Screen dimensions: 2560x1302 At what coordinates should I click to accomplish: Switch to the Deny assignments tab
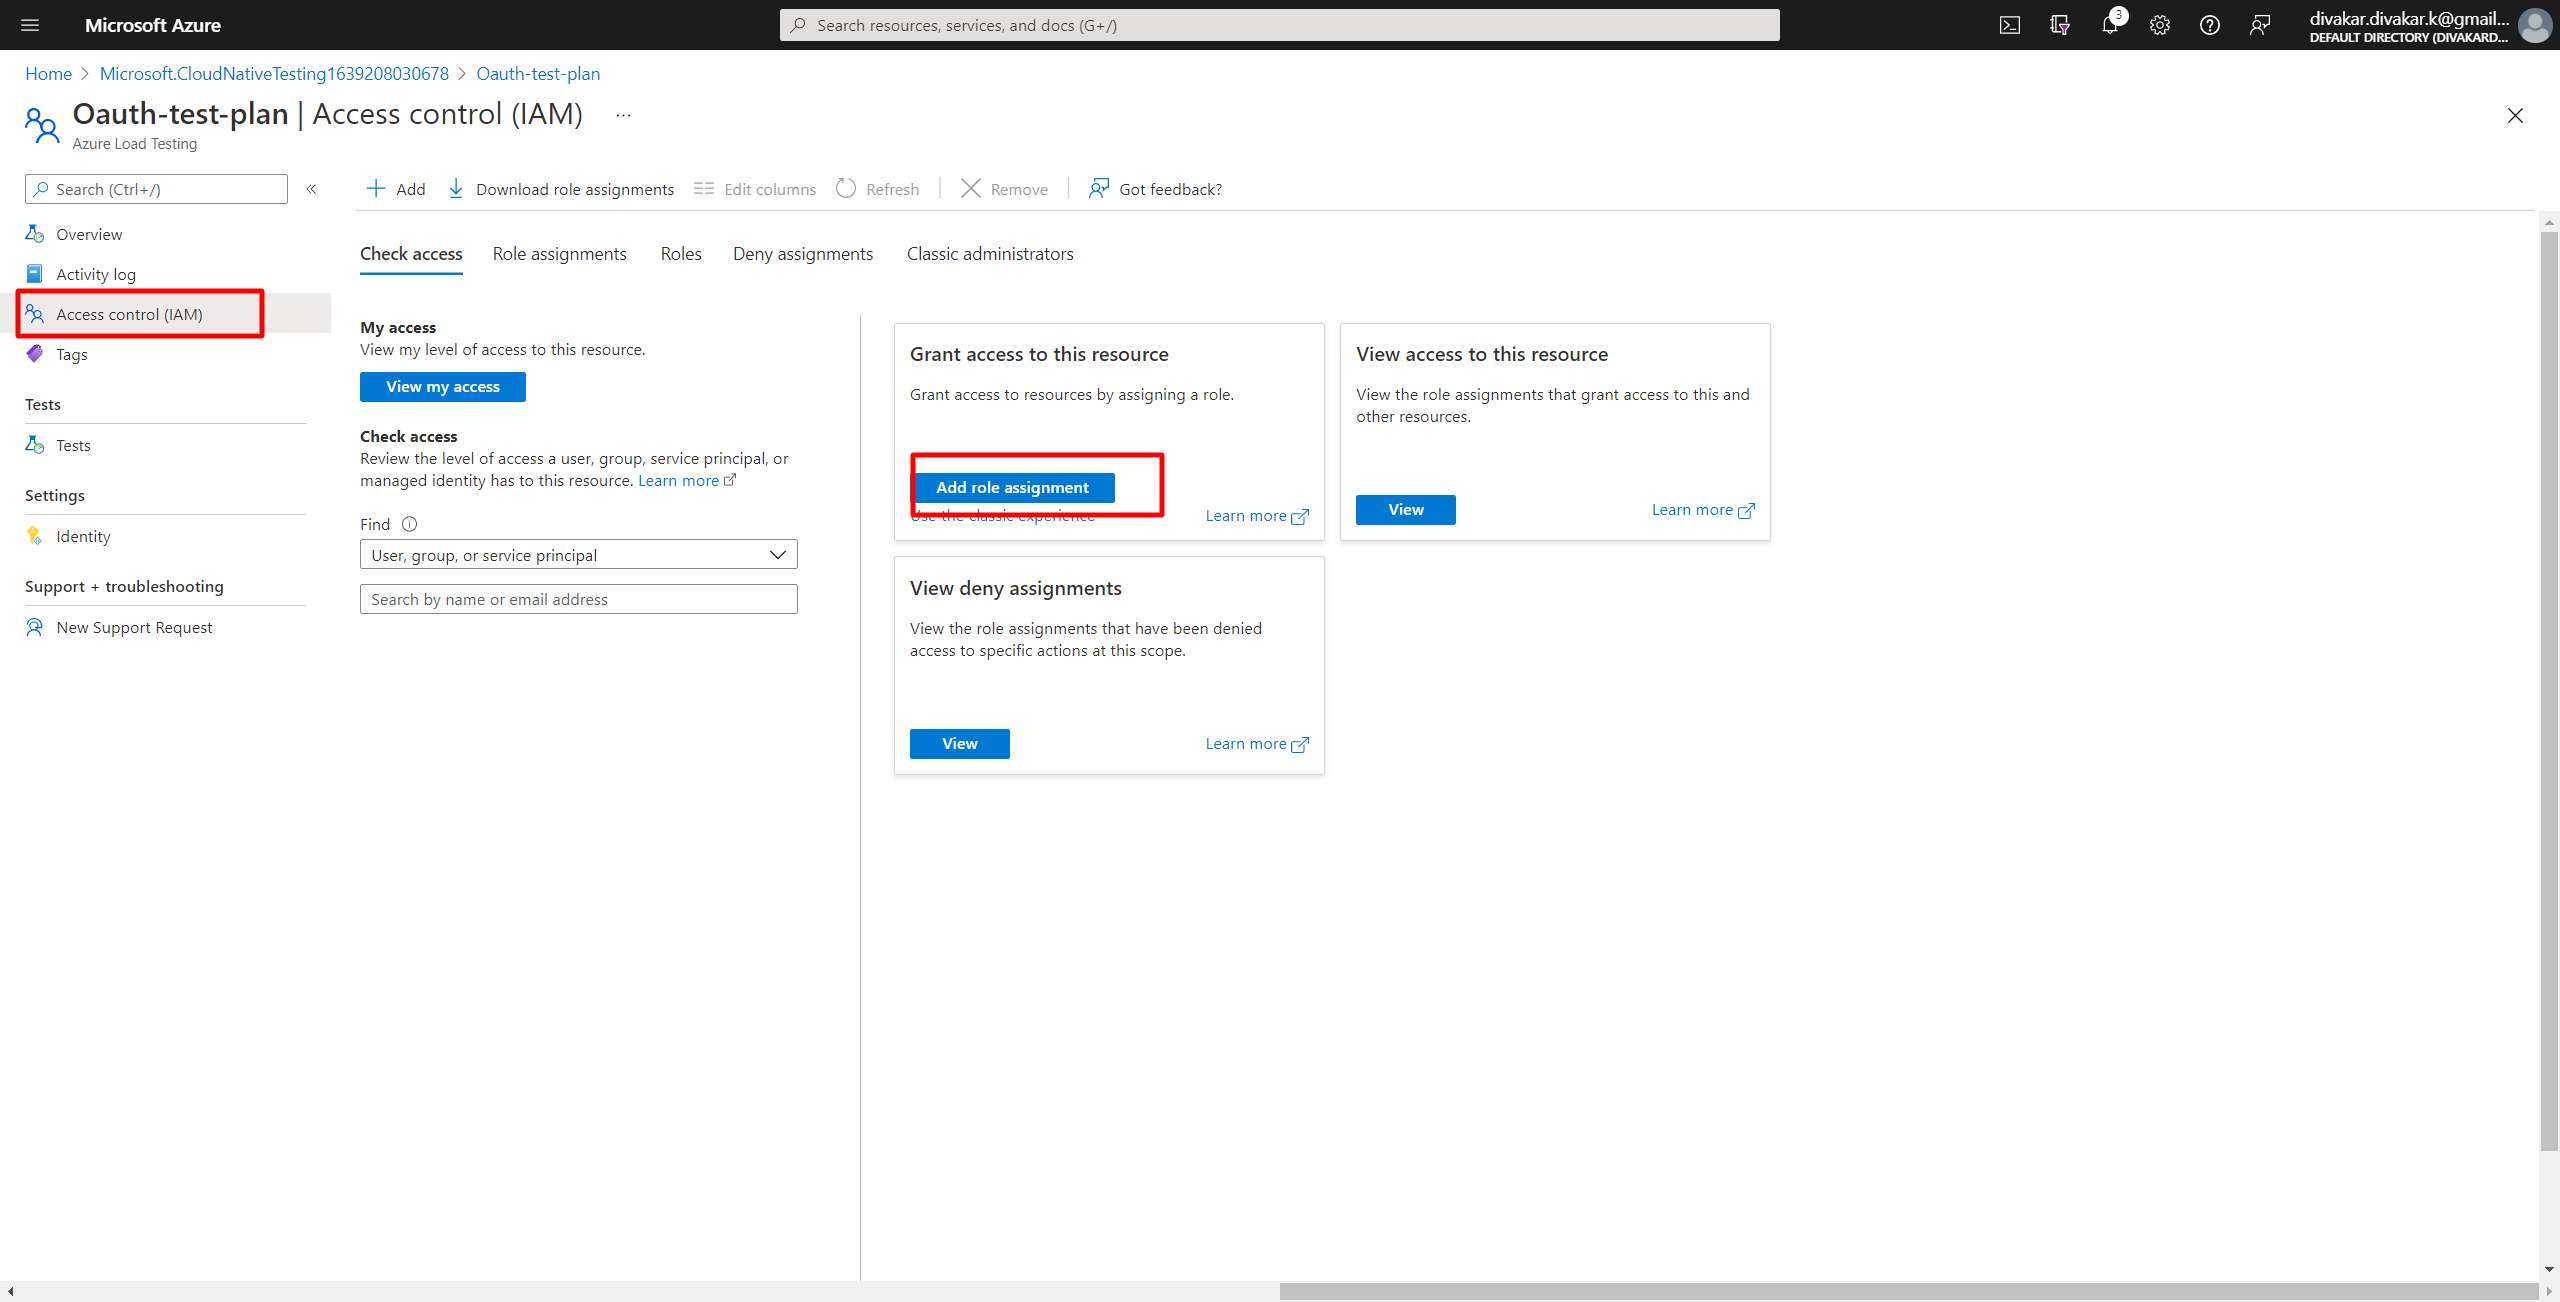click(803, 254)
